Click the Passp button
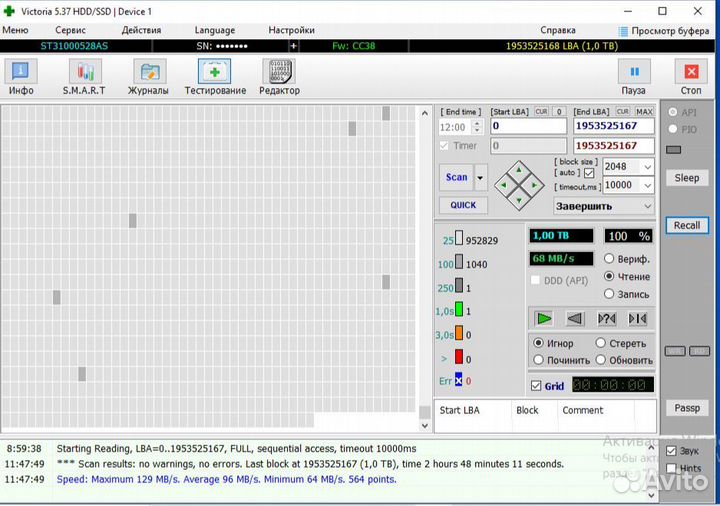The image size is (720, 506). click(687, 408)
